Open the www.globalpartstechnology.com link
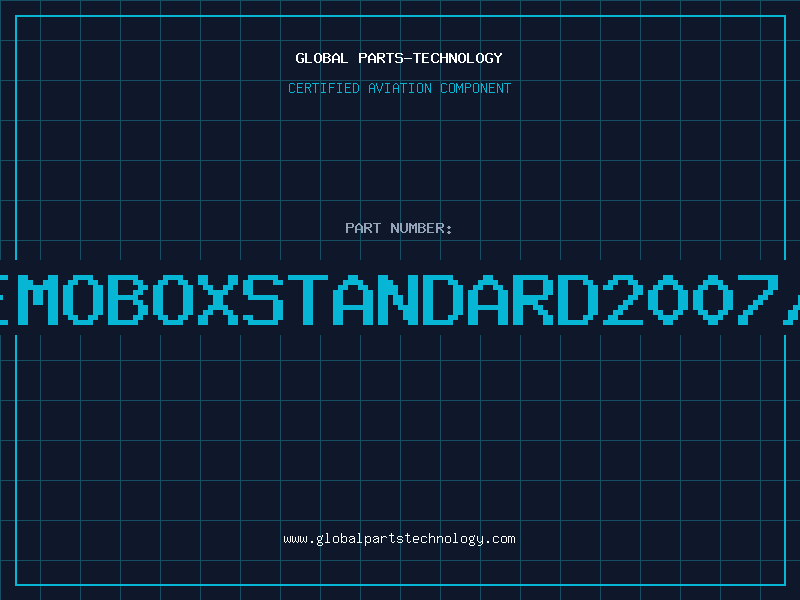The width and height of the screenshot is (800, 600). 399,539
